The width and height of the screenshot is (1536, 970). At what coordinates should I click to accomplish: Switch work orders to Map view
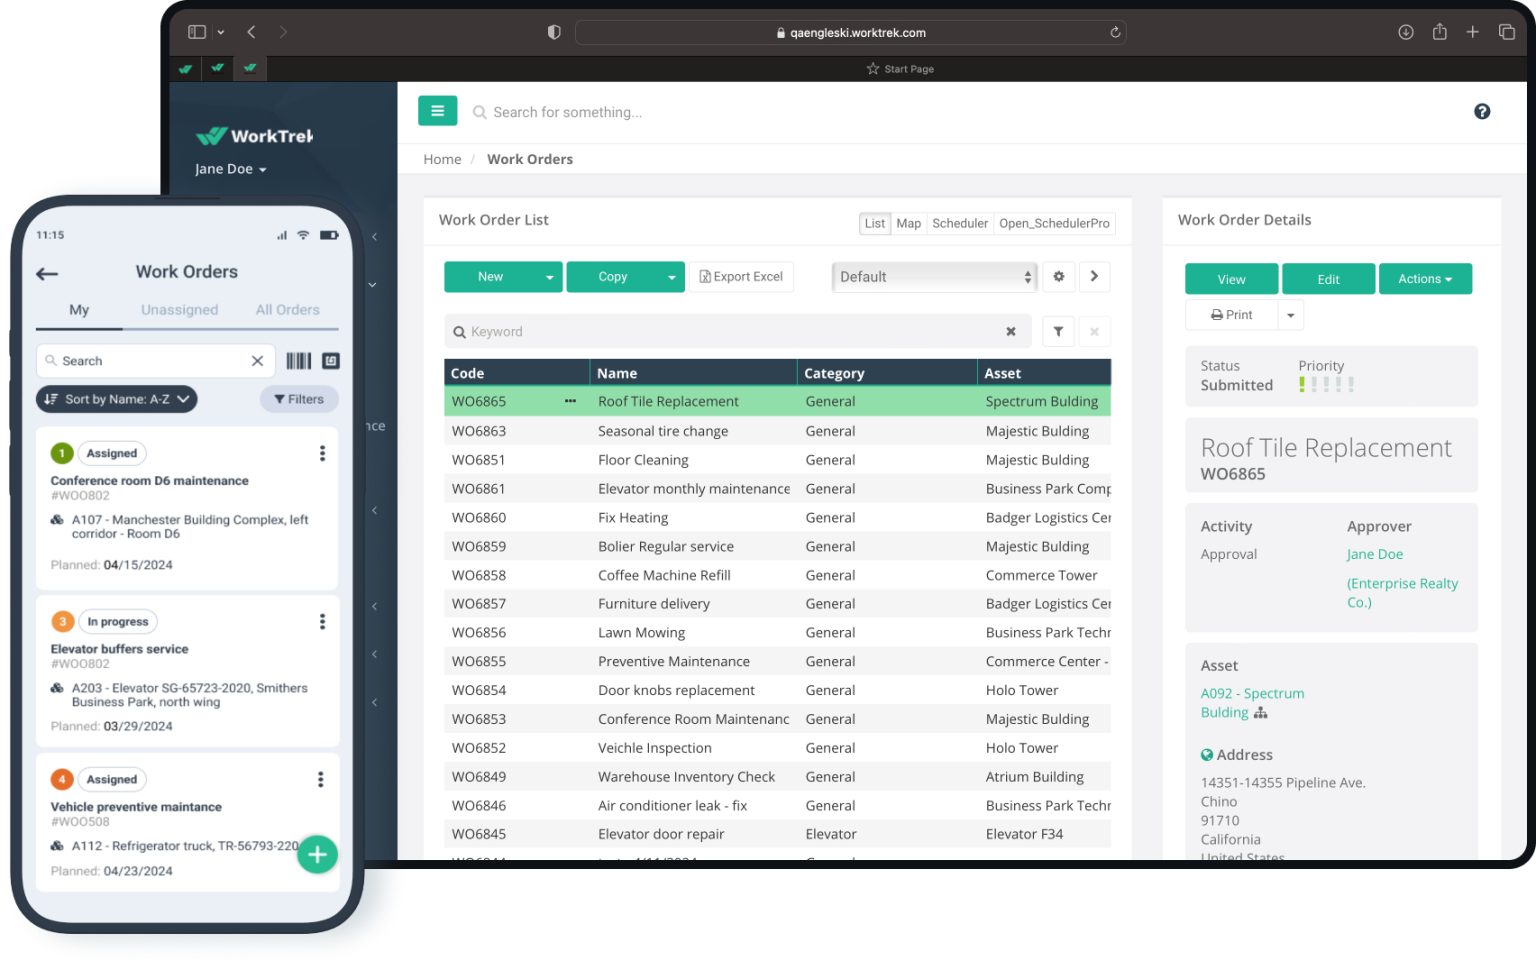[x=908, y=223]
